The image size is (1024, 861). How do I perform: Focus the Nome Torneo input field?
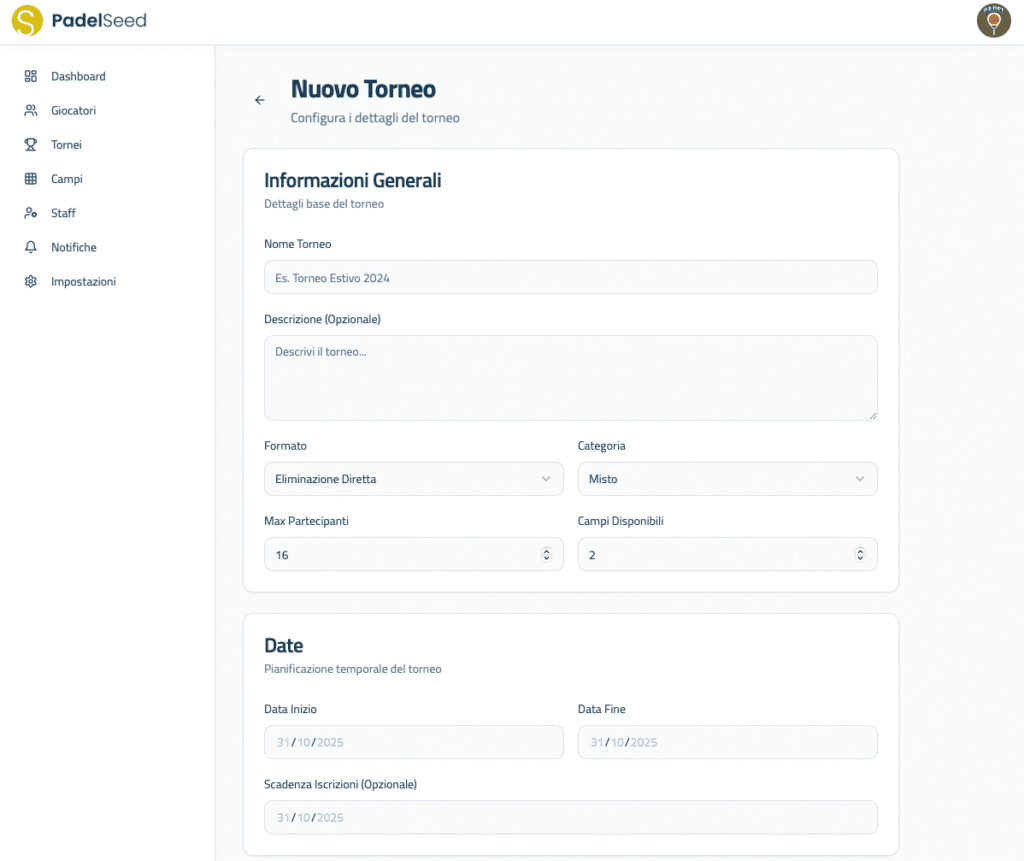(x=570, y=278)
